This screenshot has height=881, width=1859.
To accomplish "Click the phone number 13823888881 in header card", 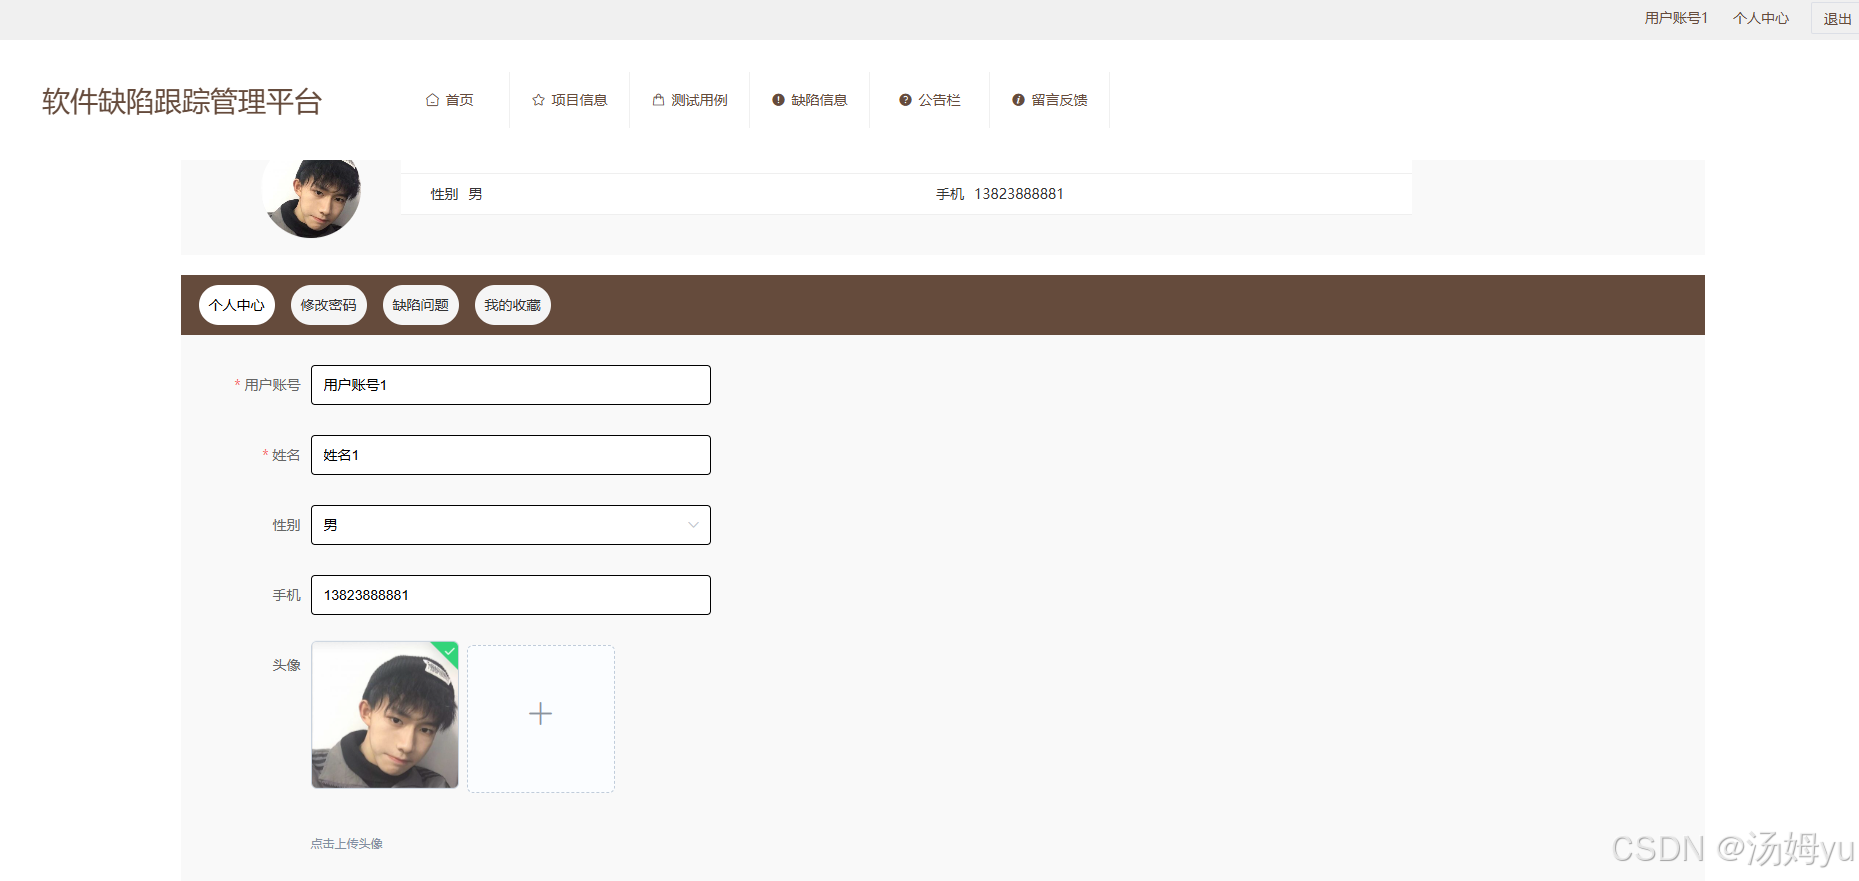I will point(1019,194).
